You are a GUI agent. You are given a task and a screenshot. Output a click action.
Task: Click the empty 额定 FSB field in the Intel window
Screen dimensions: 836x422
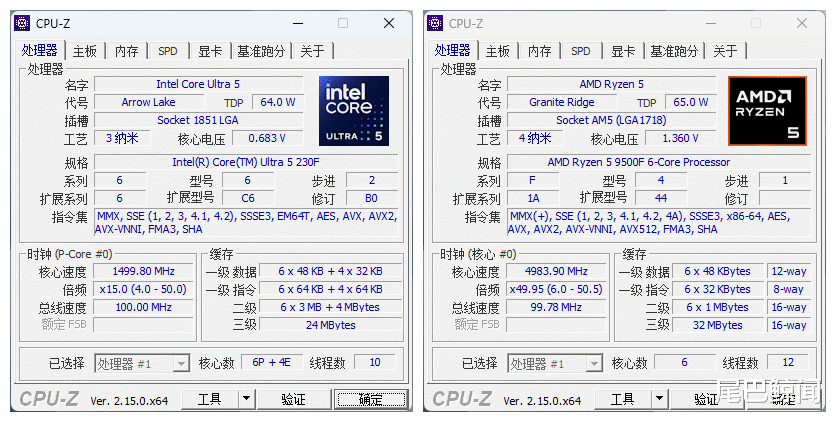(x=143, y=325)
